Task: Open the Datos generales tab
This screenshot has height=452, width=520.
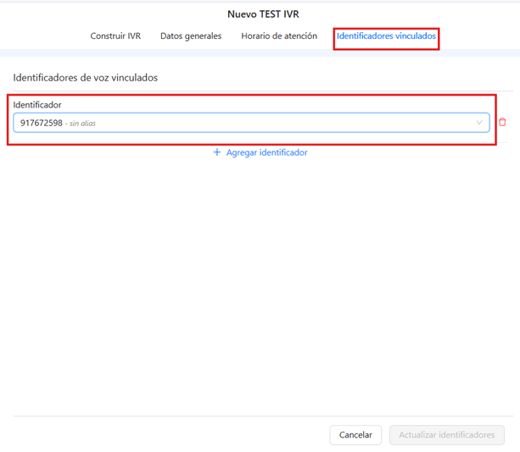Action: tap(191, 36)
